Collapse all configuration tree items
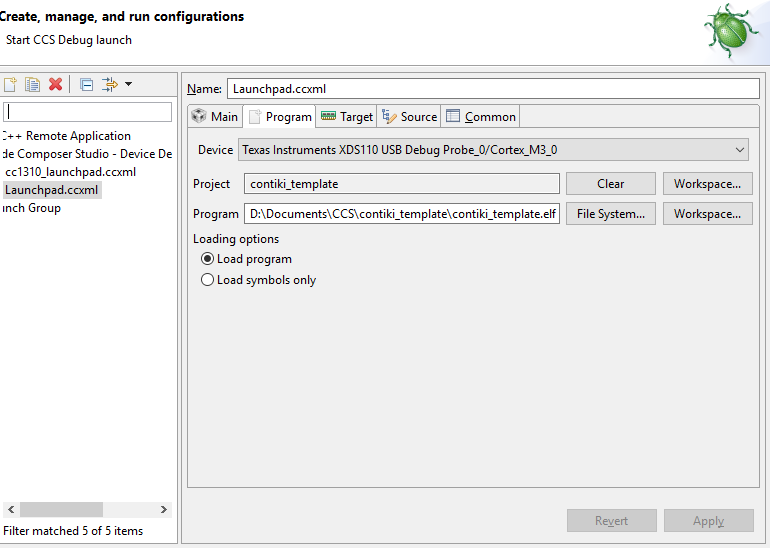Screen dimensions: 770x548 pyautogui.click(x=86, y=85)
